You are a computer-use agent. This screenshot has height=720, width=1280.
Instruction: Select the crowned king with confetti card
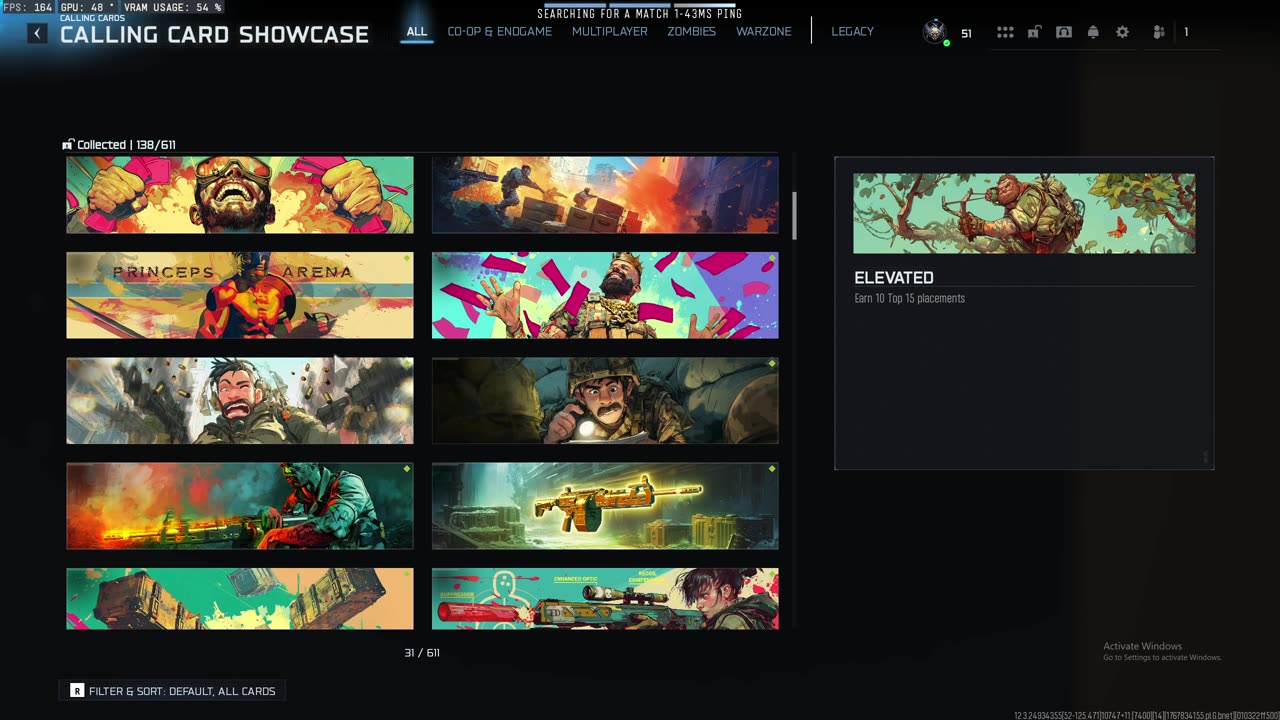tap(605, 295)
